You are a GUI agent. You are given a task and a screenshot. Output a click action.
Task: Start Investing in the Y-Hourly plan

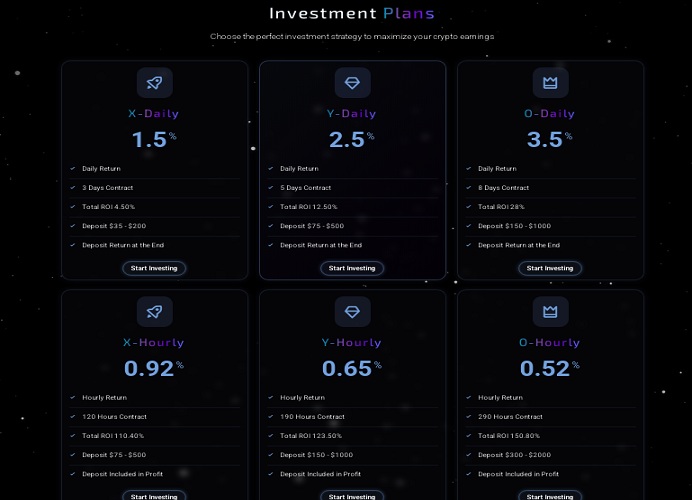tap(352, 496)
